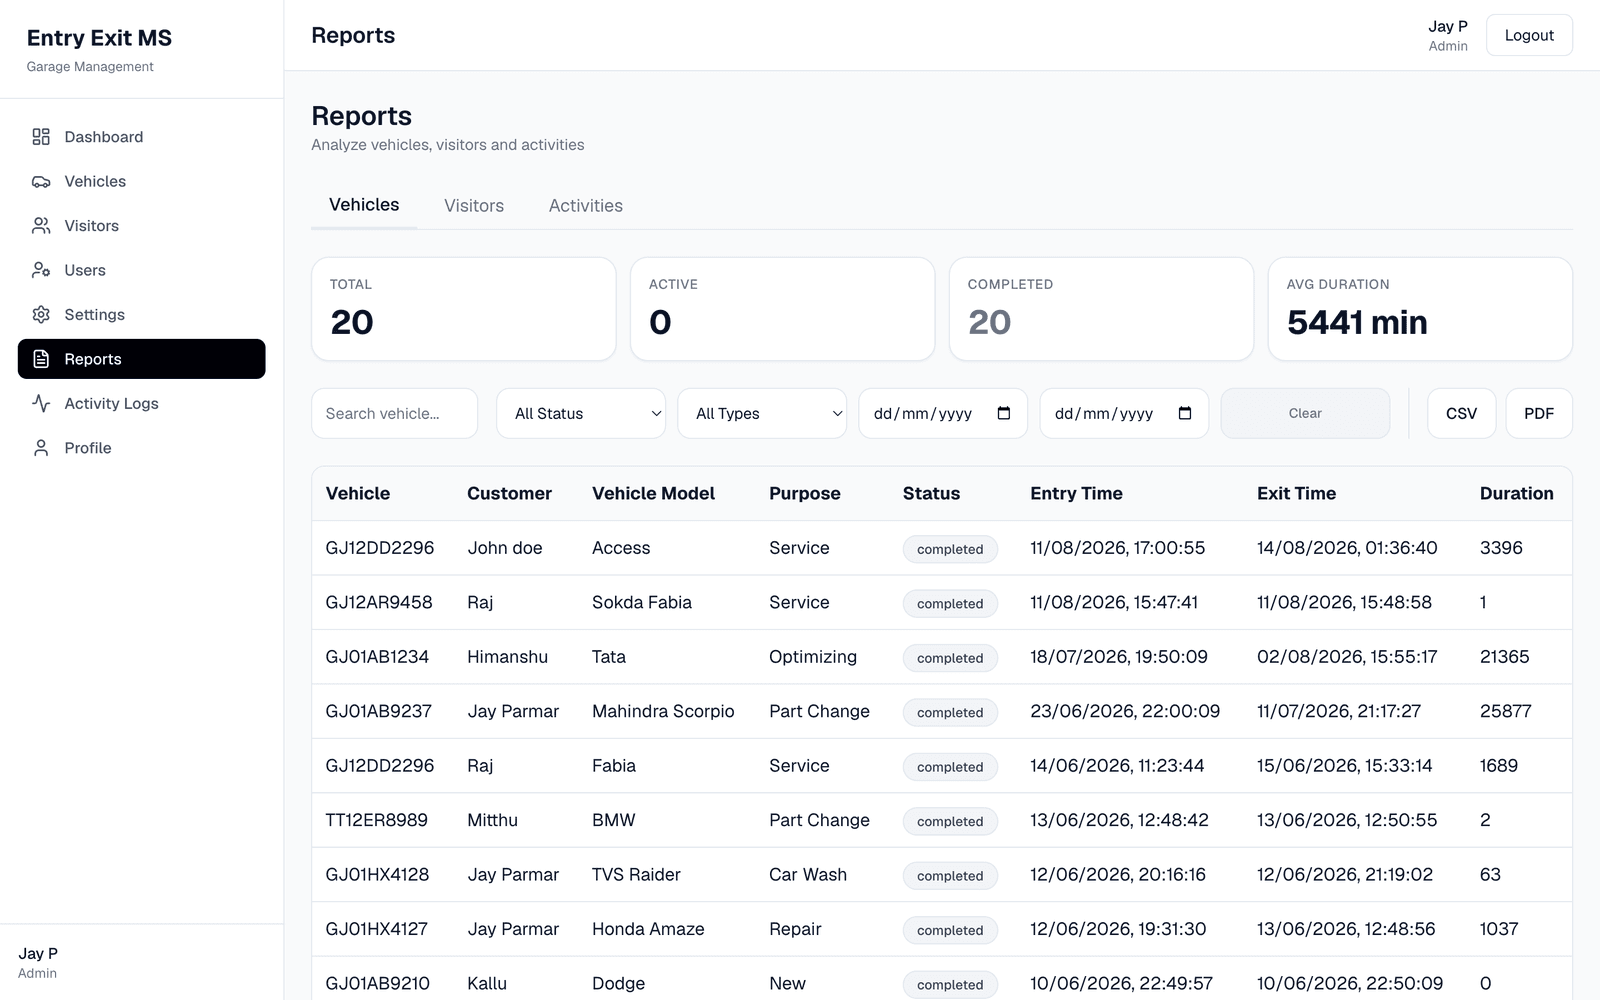
Task: Click the Repair purpose cell
Action: click(x=795, y=929)
